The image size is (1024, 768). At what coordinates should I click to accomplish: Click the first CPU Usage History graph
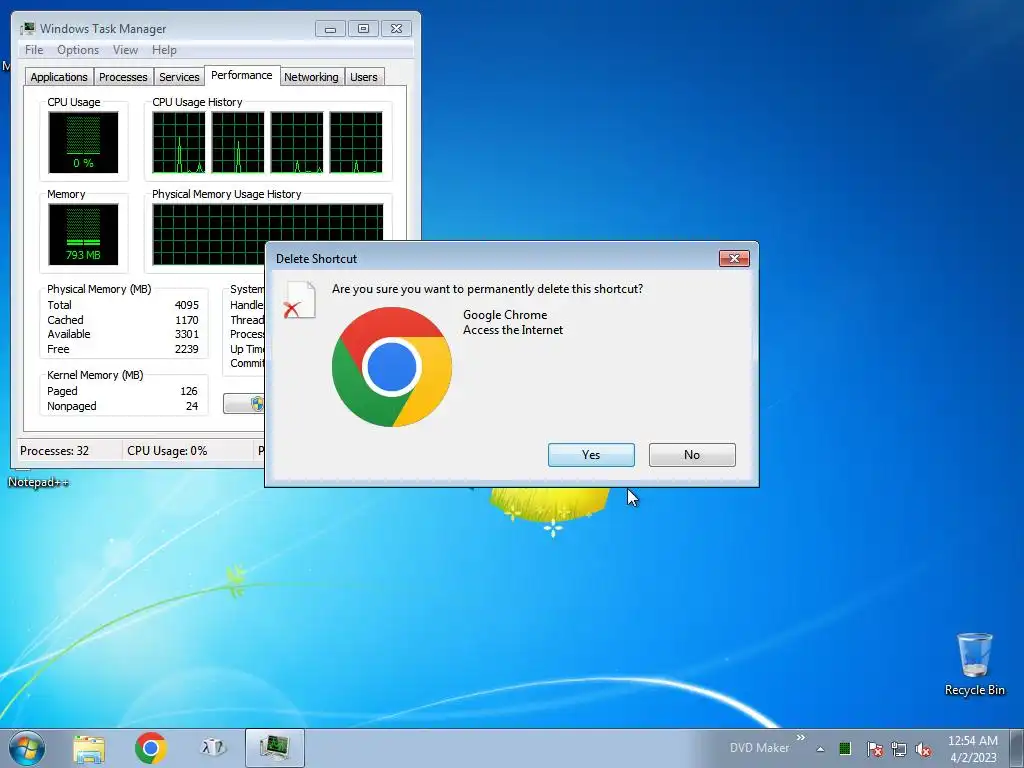(x=178, y=142)
